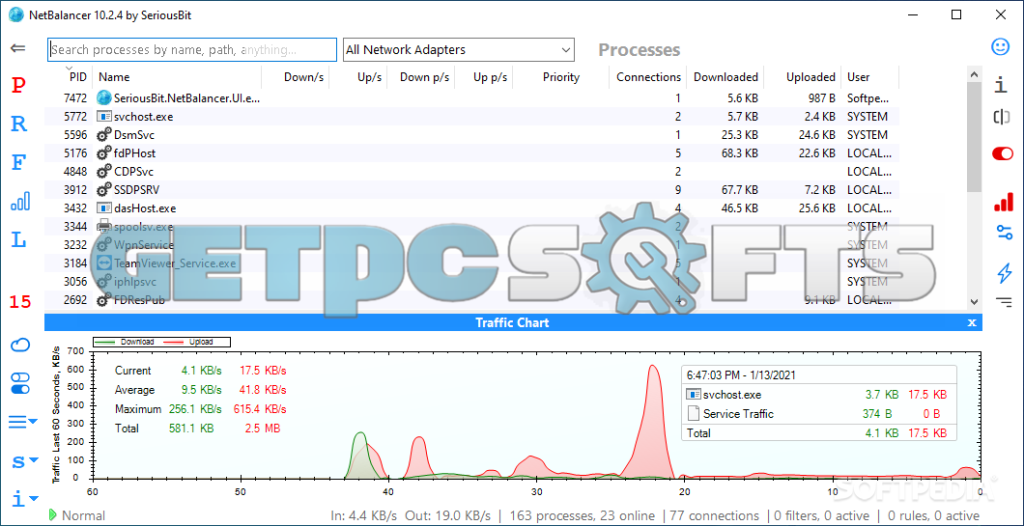The width and height of the screenshot is (1024, 526).
Task: Sort by Down/s column header
Action: (x=304, y=77)
